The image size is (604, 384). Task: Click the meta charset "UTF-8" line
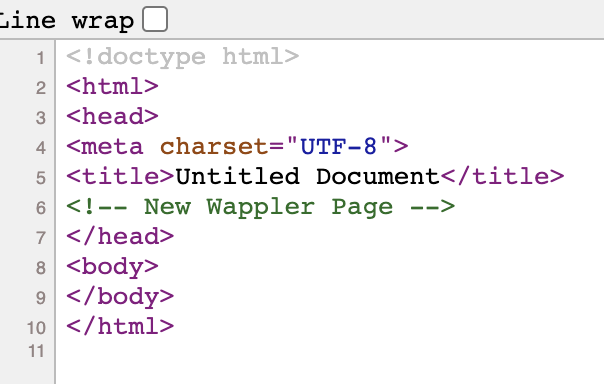(237, 146)
